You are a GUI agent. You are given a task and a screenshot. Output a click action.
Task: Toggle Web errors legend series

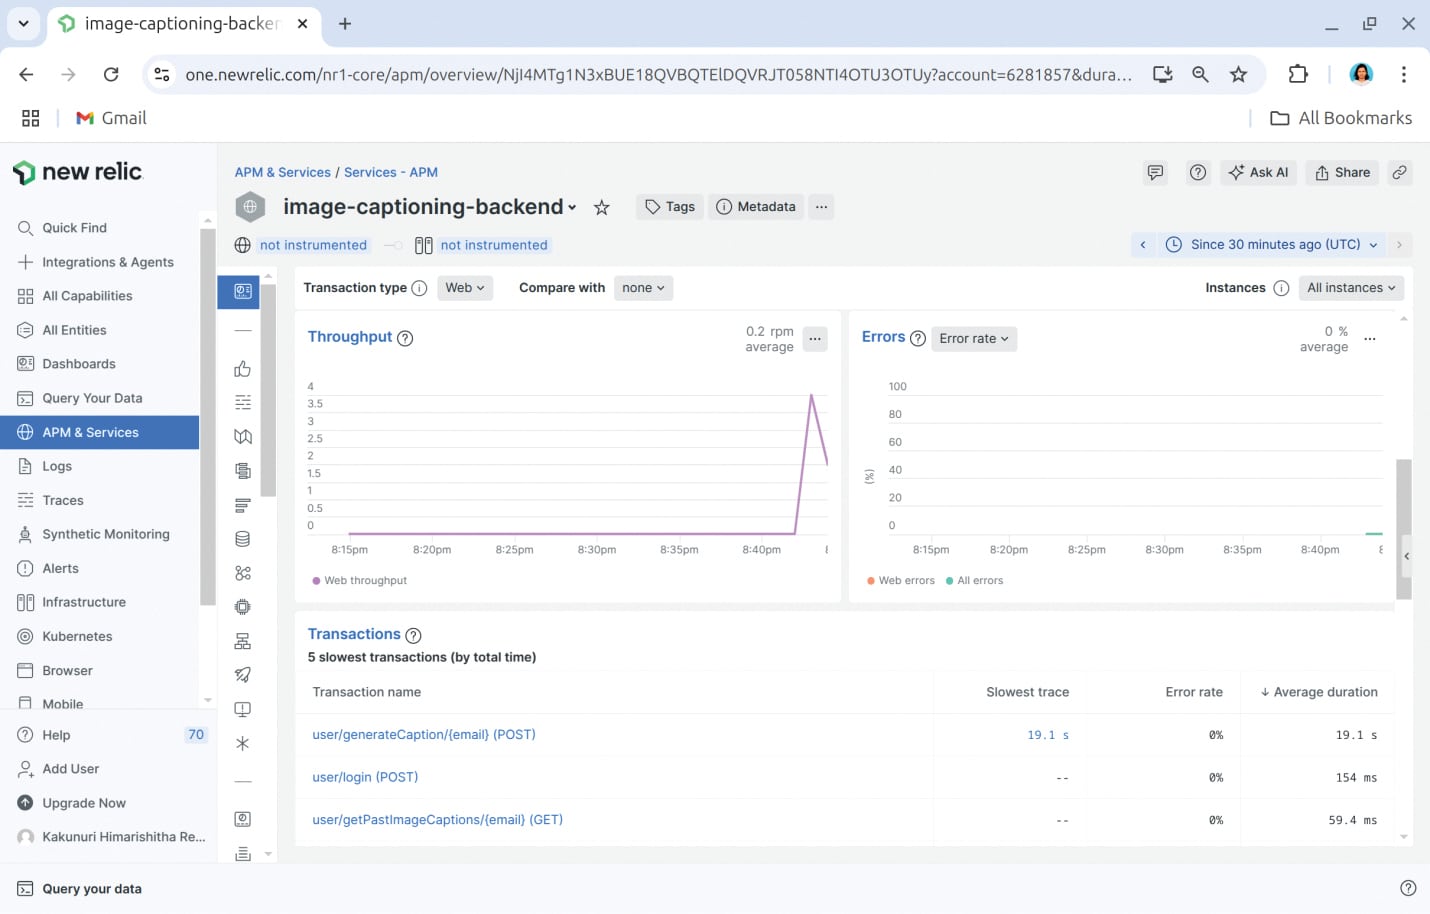(x=901, y=581)
